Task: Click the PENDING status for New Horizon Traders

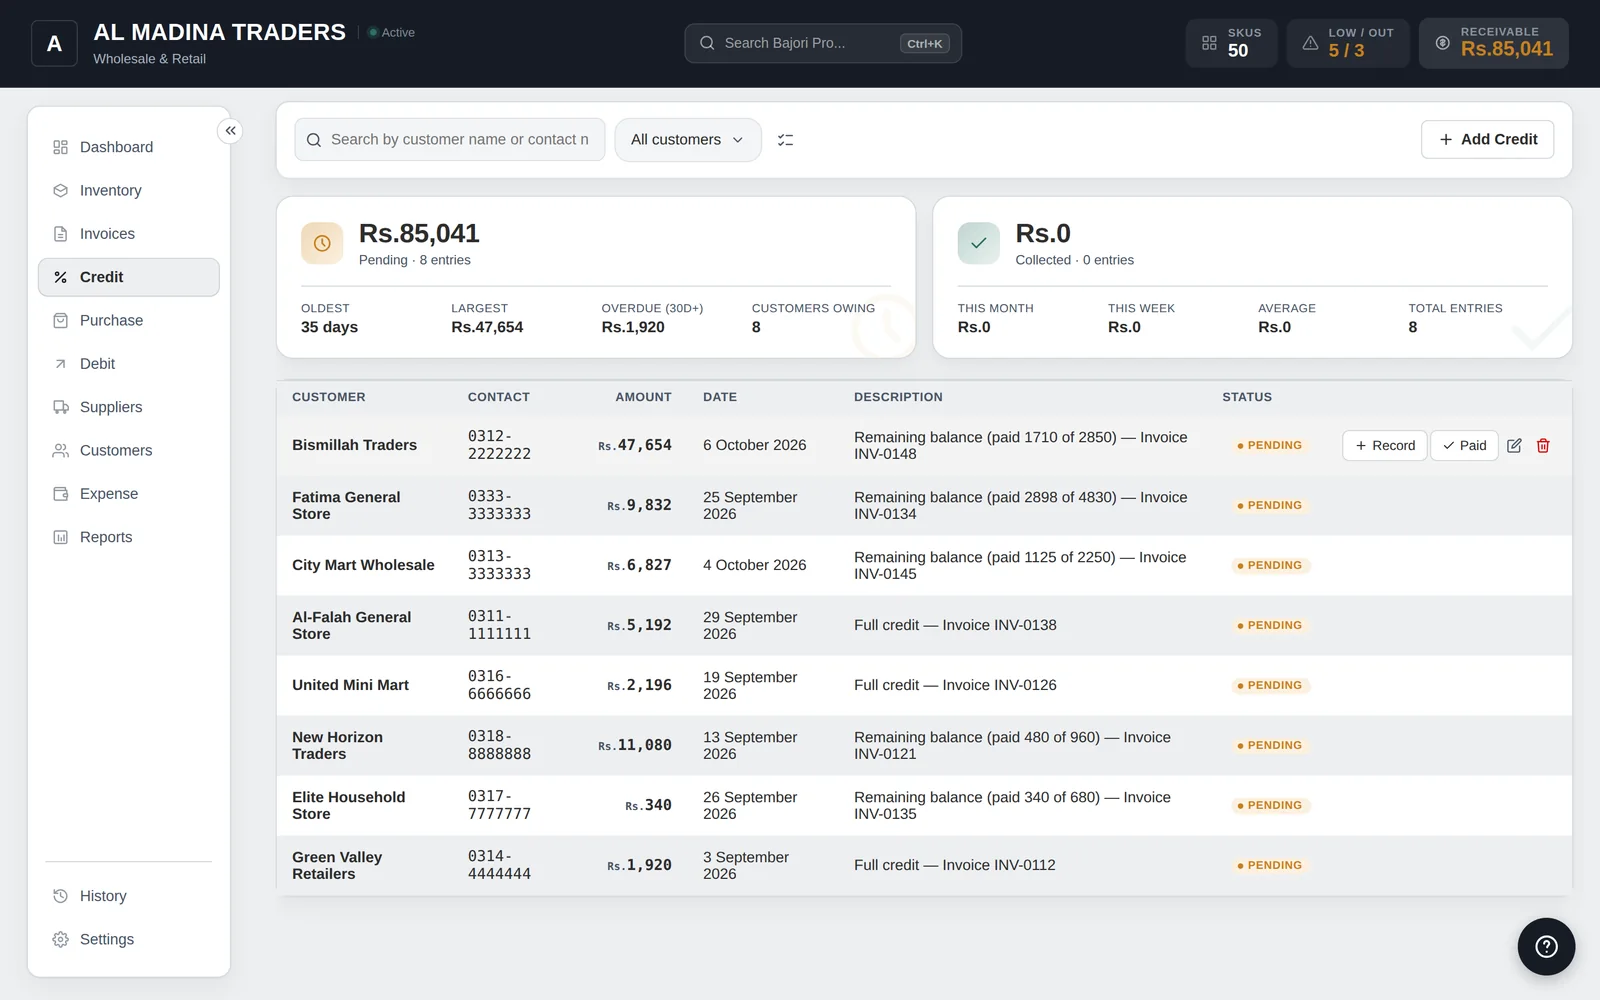Action: (1270, 745)
